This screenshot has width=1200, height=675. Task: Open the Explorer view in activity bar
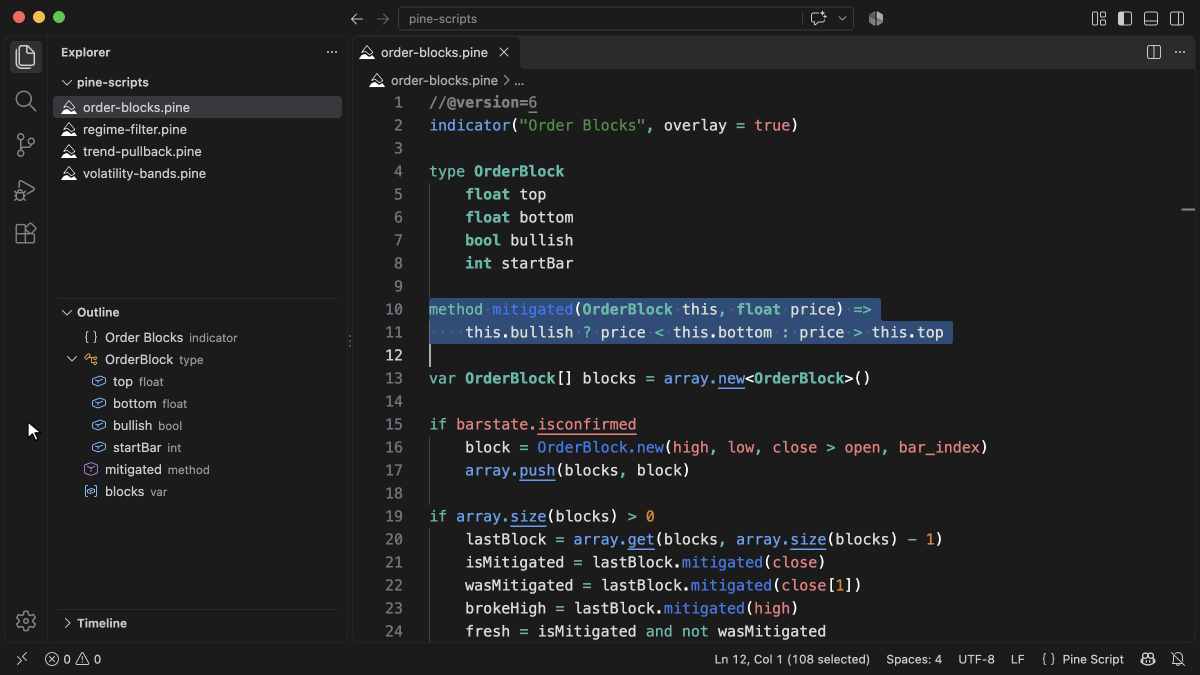pos(26,57)
